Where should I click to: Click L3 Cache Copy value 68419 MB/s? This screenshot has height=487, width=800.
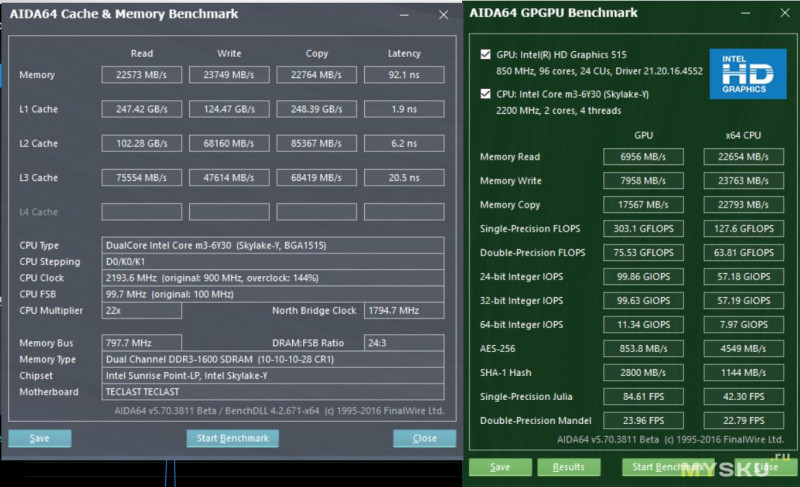[x=316, y=177]
